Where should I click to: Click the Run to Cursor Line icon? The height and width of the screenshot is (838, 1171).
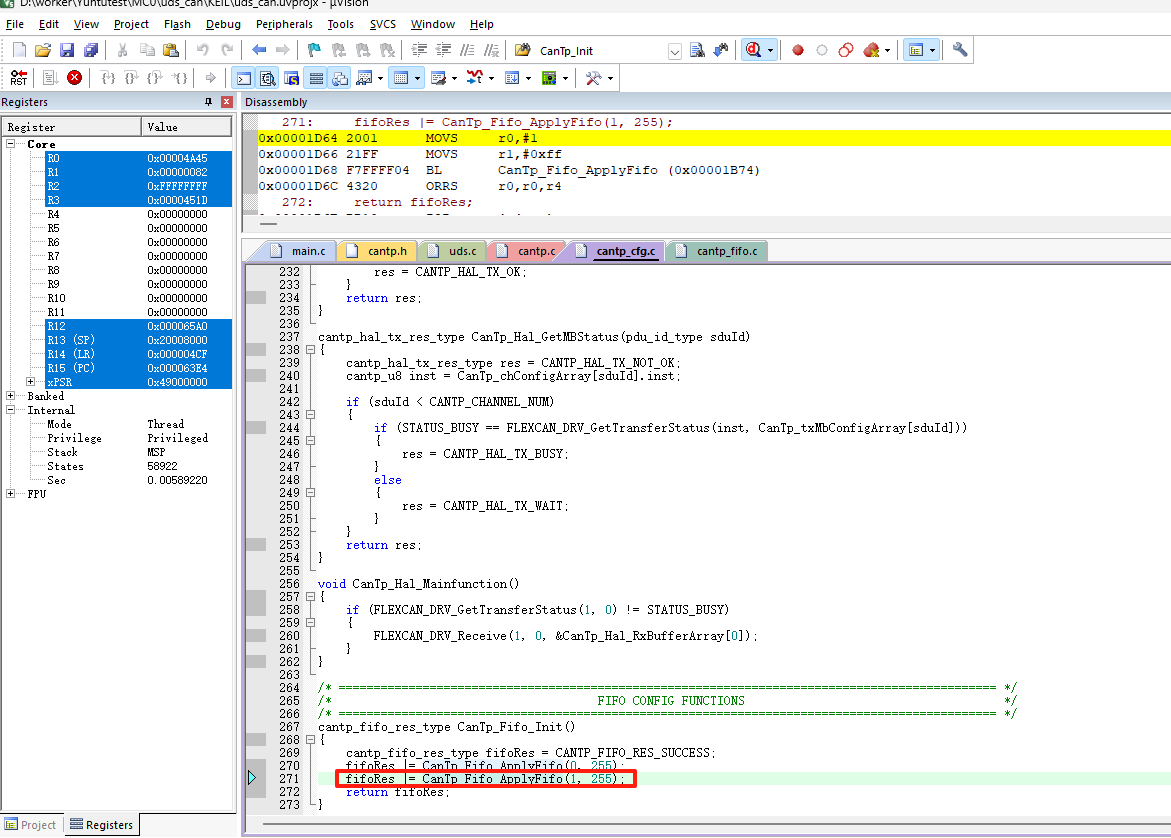179,78
